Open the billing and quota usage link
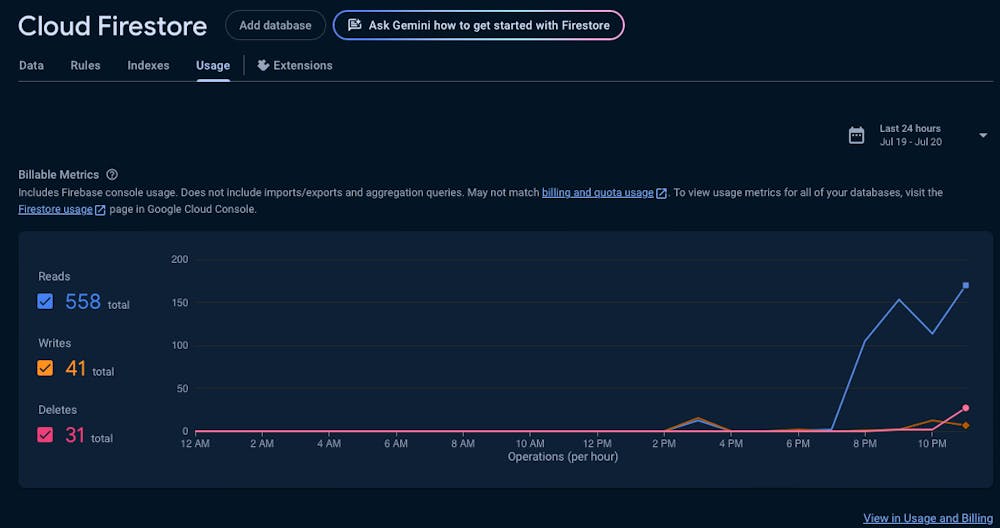The image size is (1000, 528). (x=598, y=193)
